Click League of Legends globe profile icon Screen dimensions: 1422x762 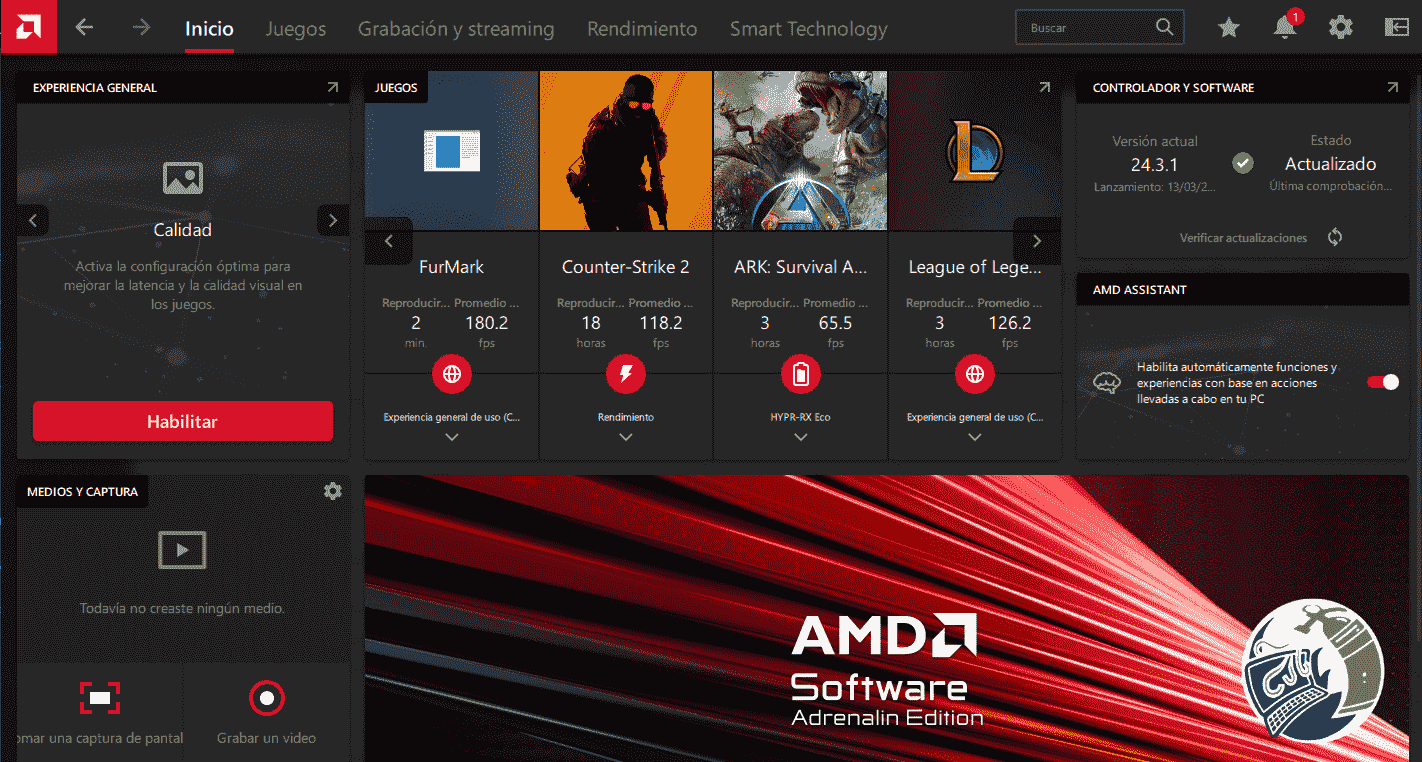pos(975,375)
